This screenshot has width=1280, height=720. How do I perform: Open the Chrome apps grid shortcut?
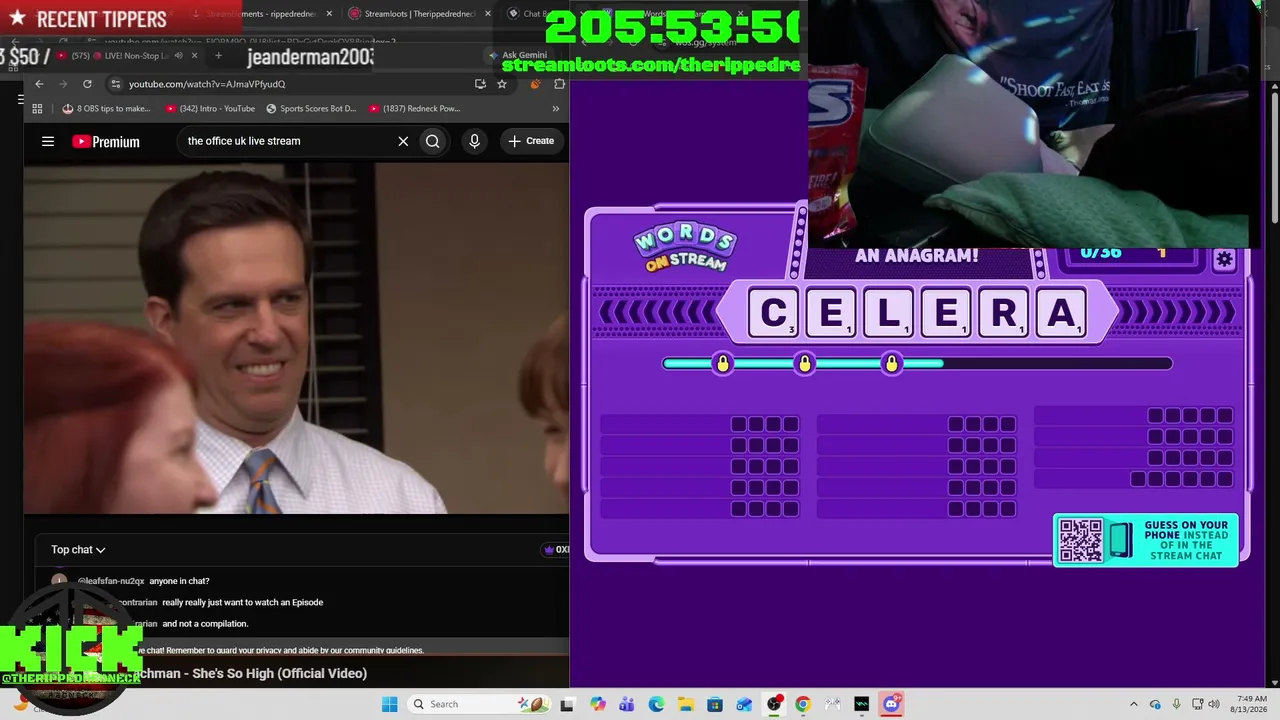(37, 108)
